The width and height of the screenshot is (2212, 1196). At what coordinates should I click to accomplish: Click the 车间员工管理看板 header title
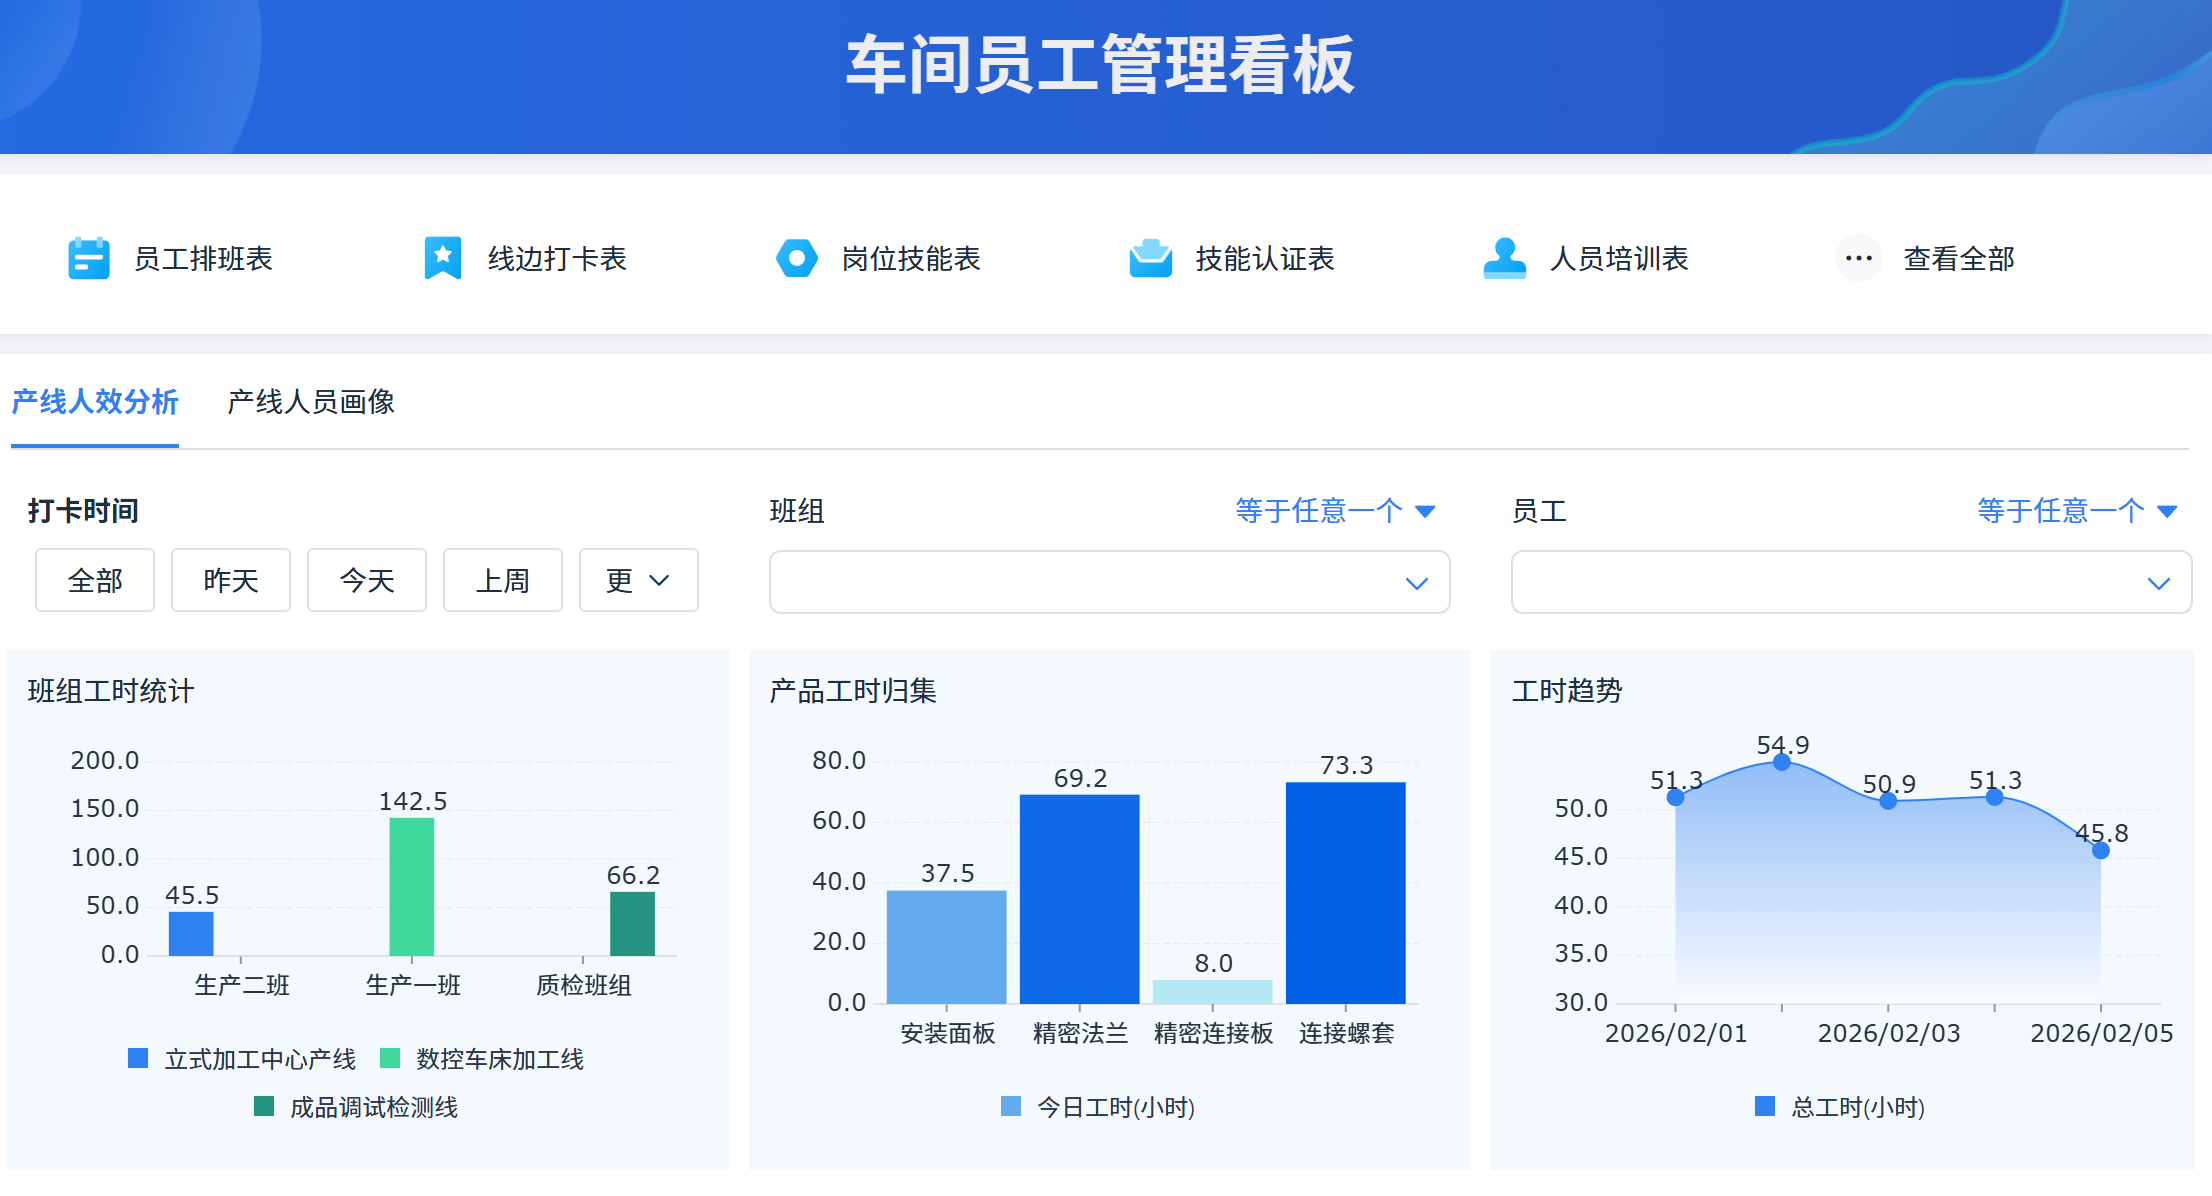1100,65
